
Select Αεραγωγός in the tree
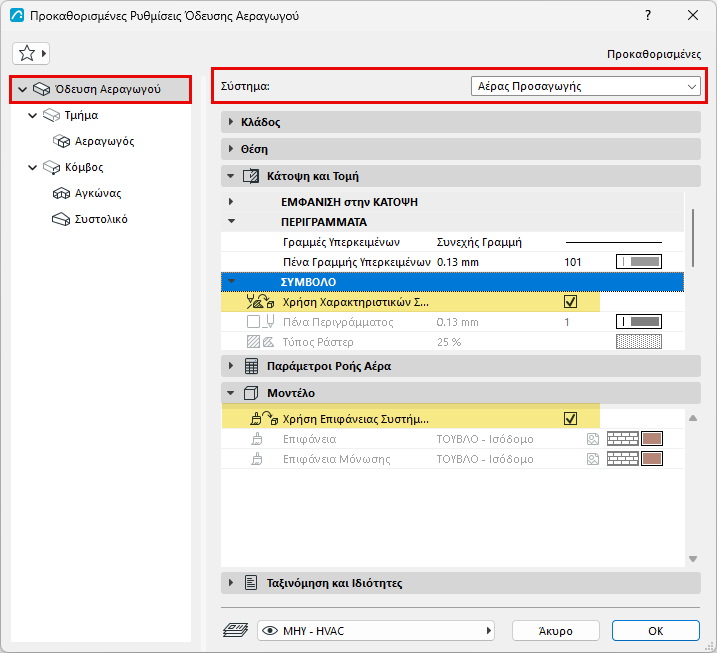point(105,141)
